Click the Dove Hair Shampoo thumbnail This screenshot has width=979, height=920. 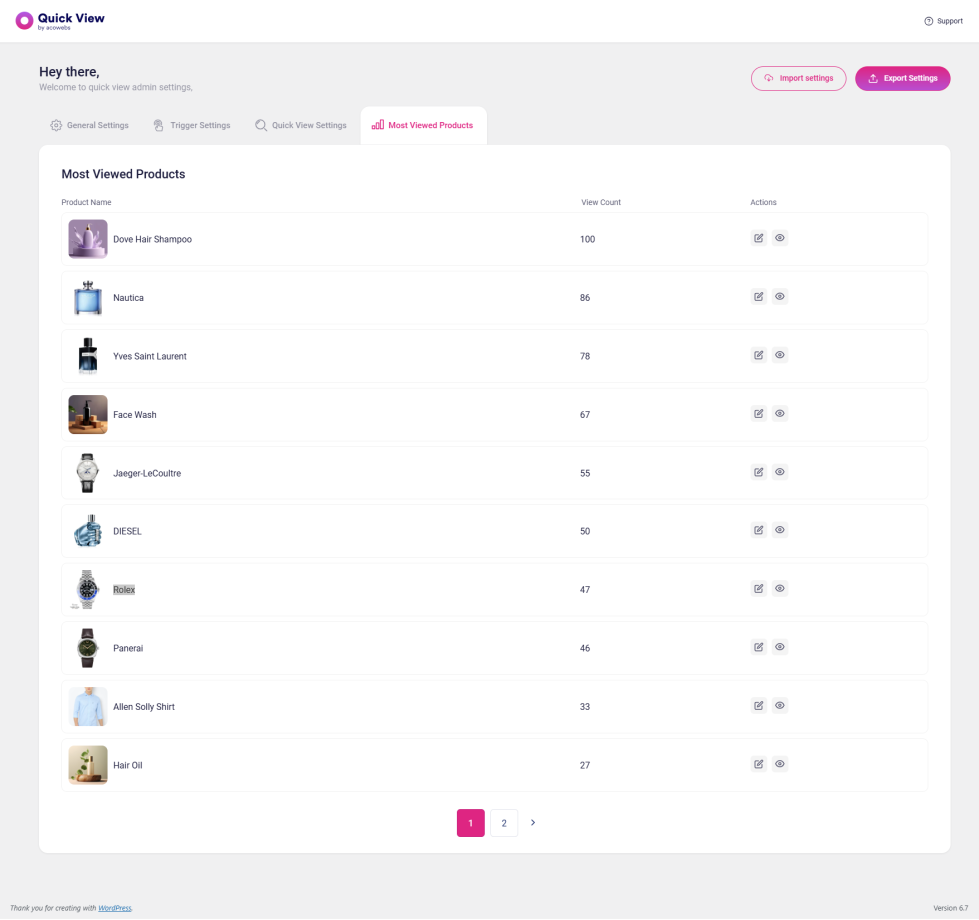point(88,238)
